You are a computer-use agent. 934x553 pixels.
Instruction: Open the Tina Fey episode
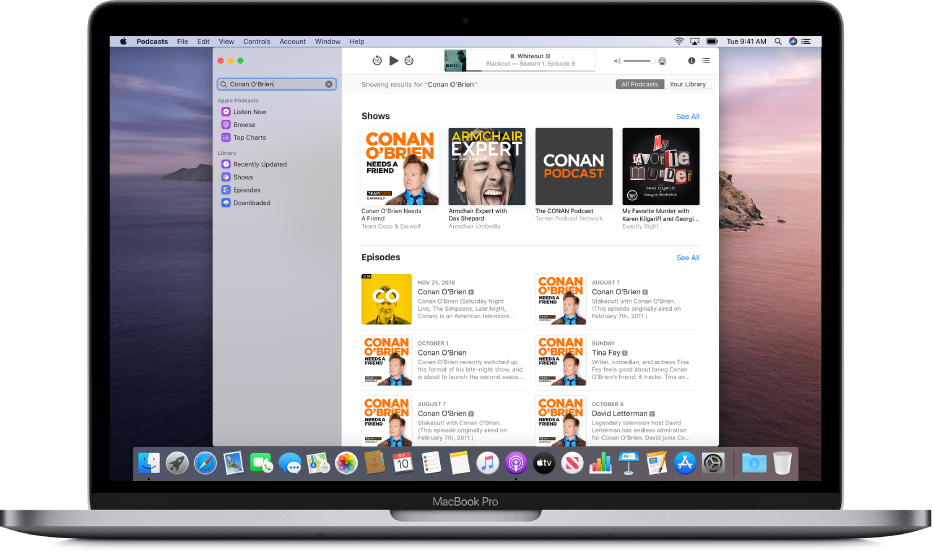tap(617, 360)
